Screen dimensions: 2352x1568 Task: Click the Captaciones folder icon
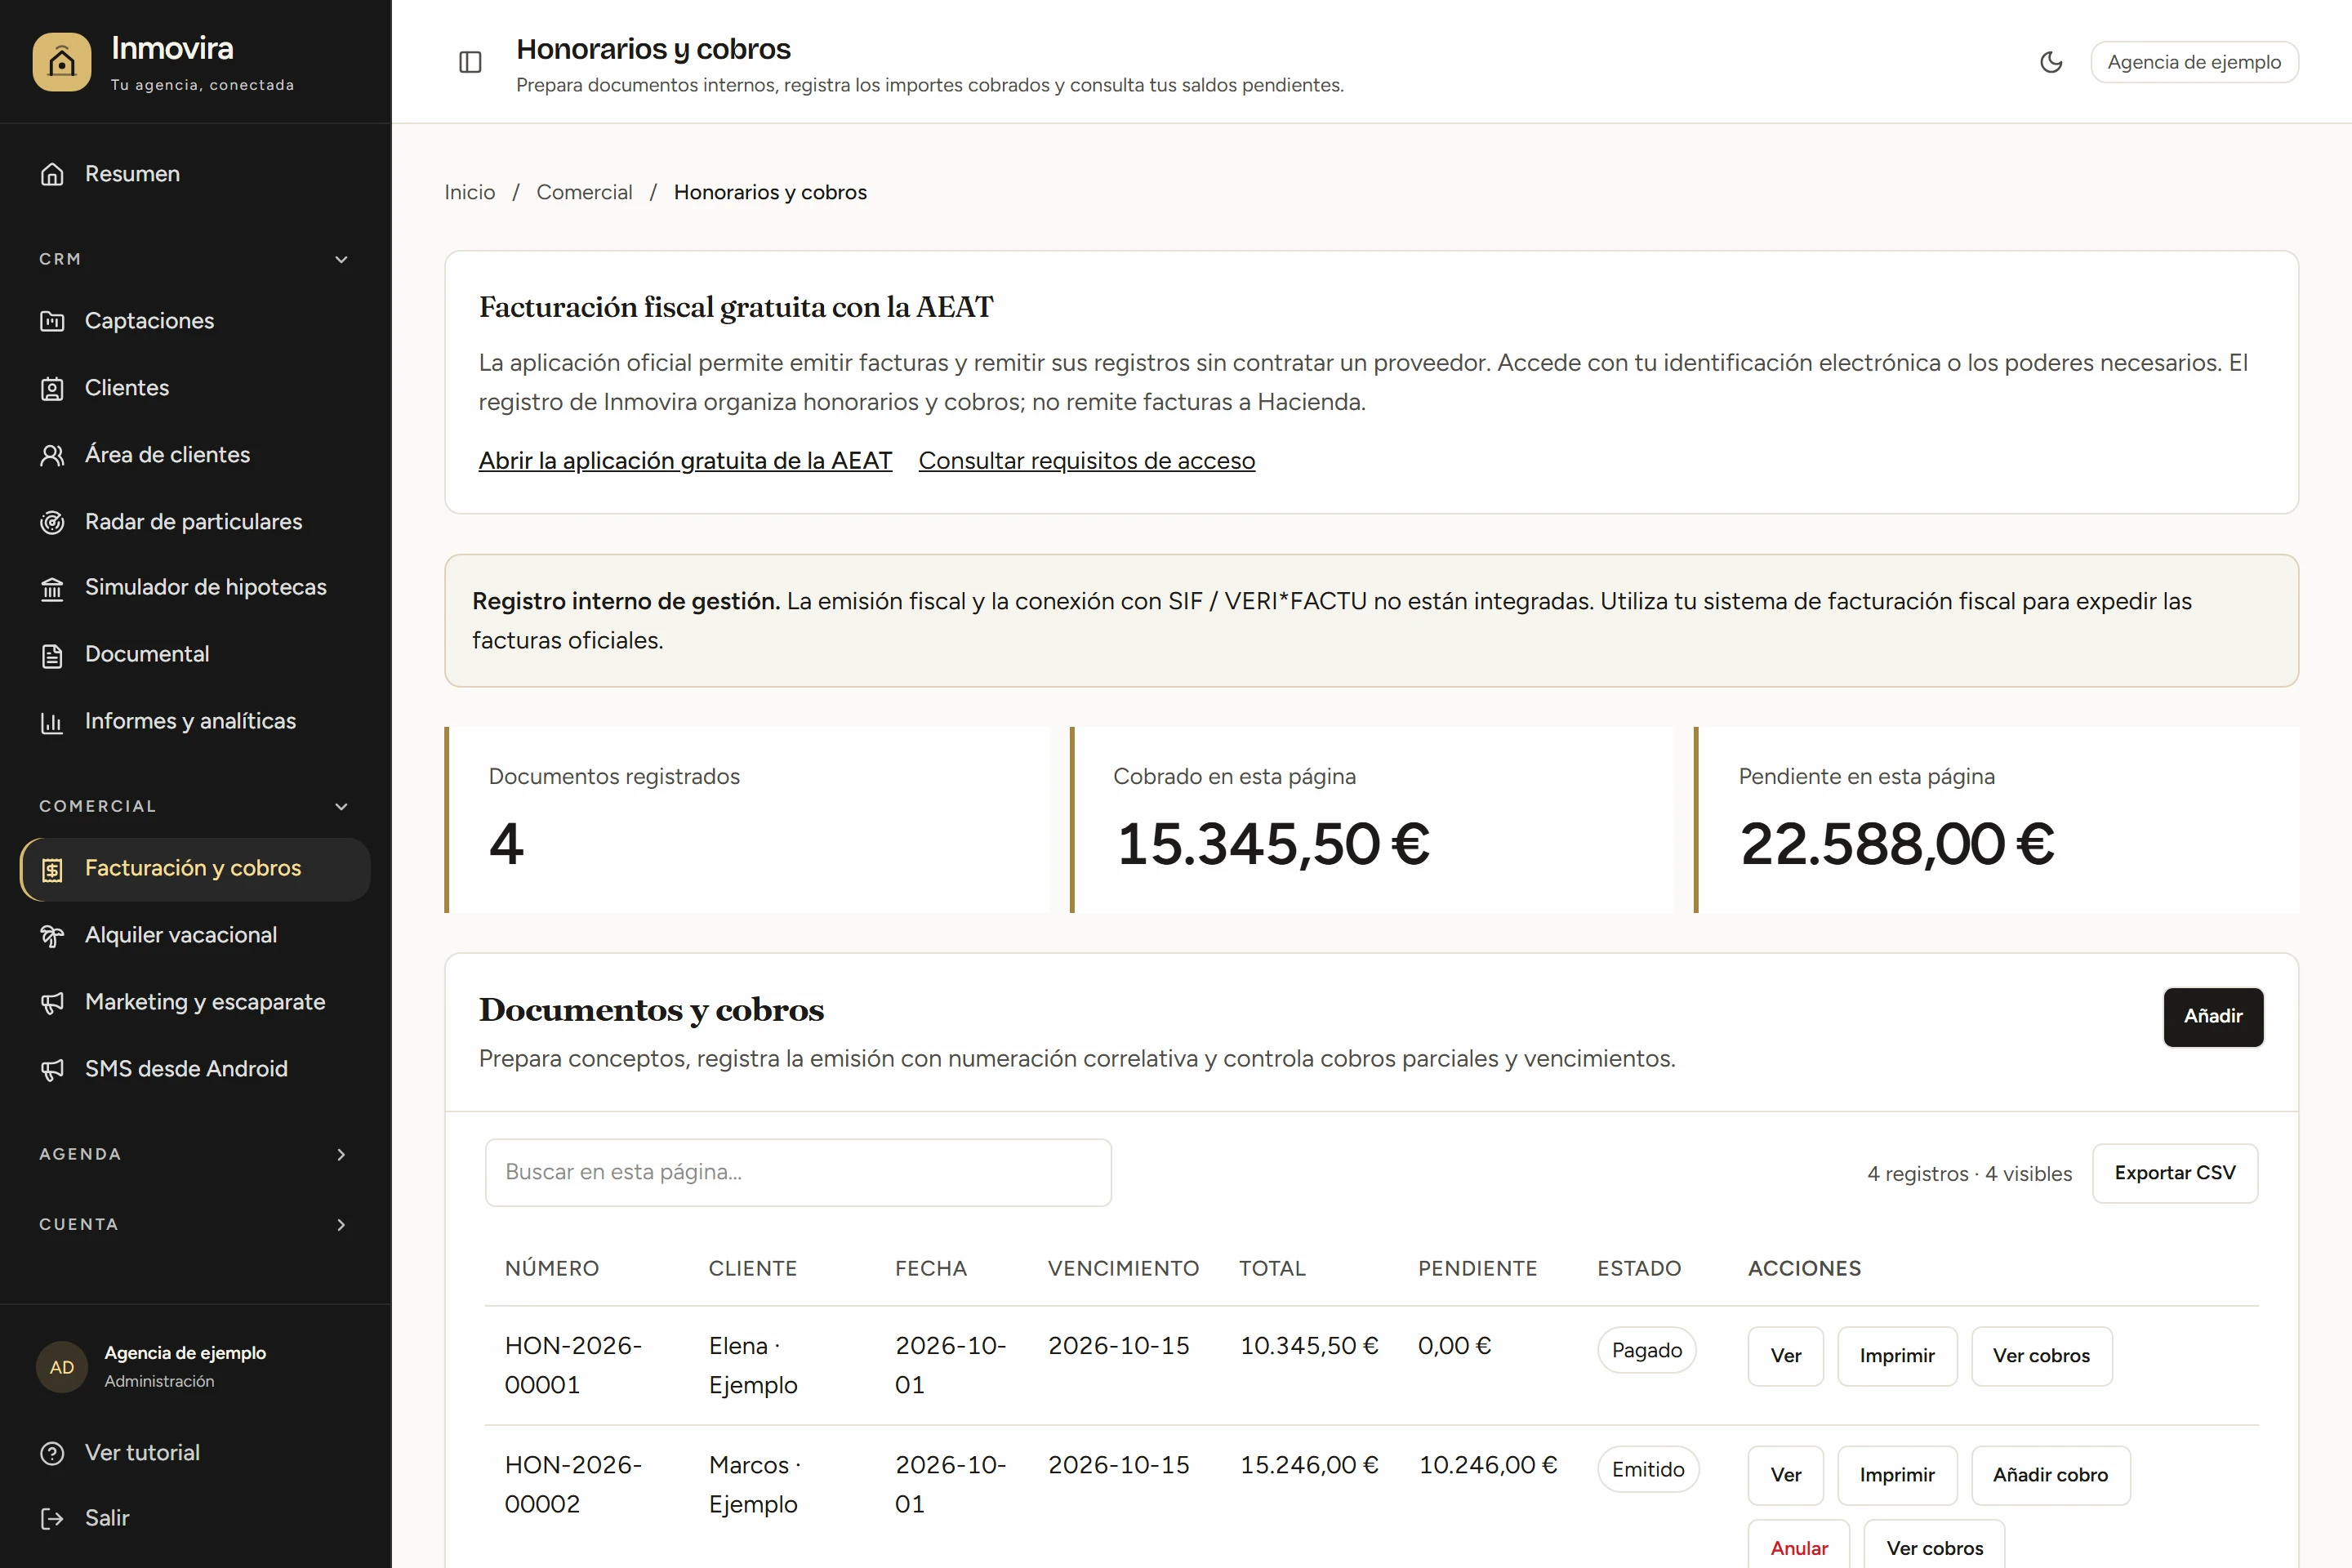[52, 321]
